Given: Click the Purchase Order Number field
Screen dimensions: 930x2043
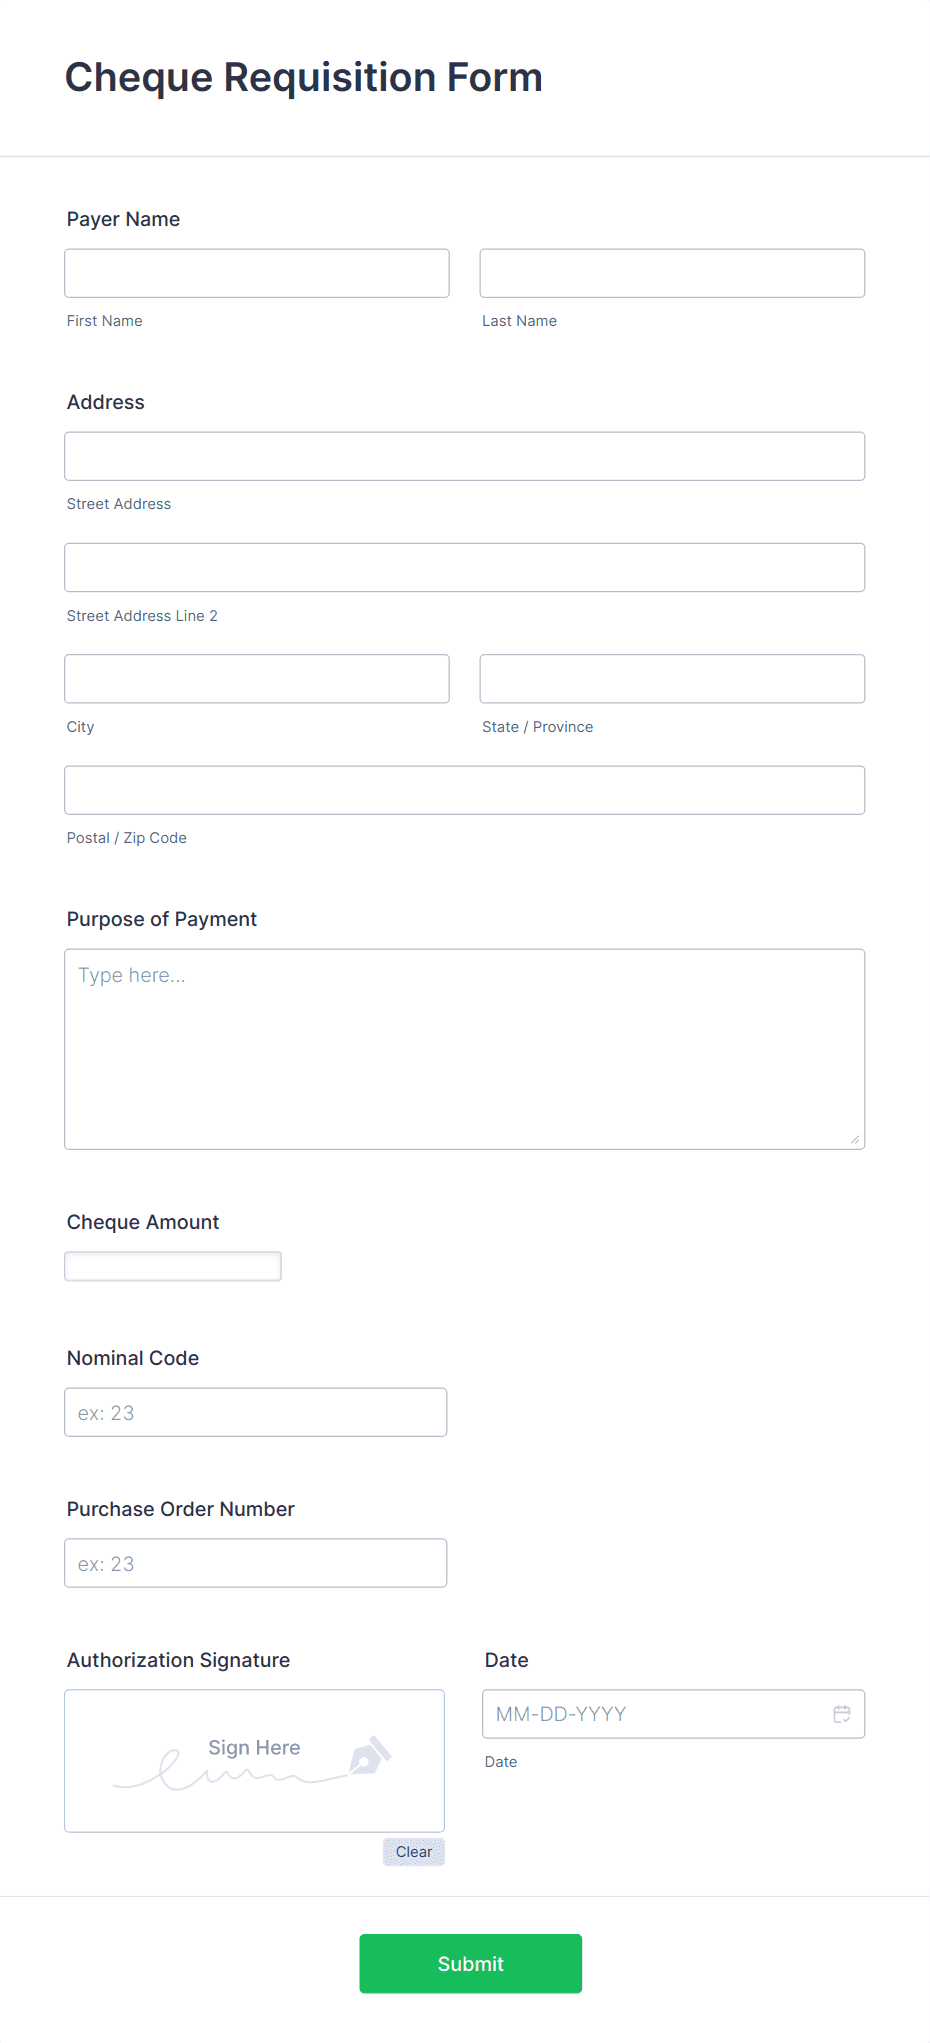Looking at the screenshot, I should pyautogui.click(x=255, y=1562).
